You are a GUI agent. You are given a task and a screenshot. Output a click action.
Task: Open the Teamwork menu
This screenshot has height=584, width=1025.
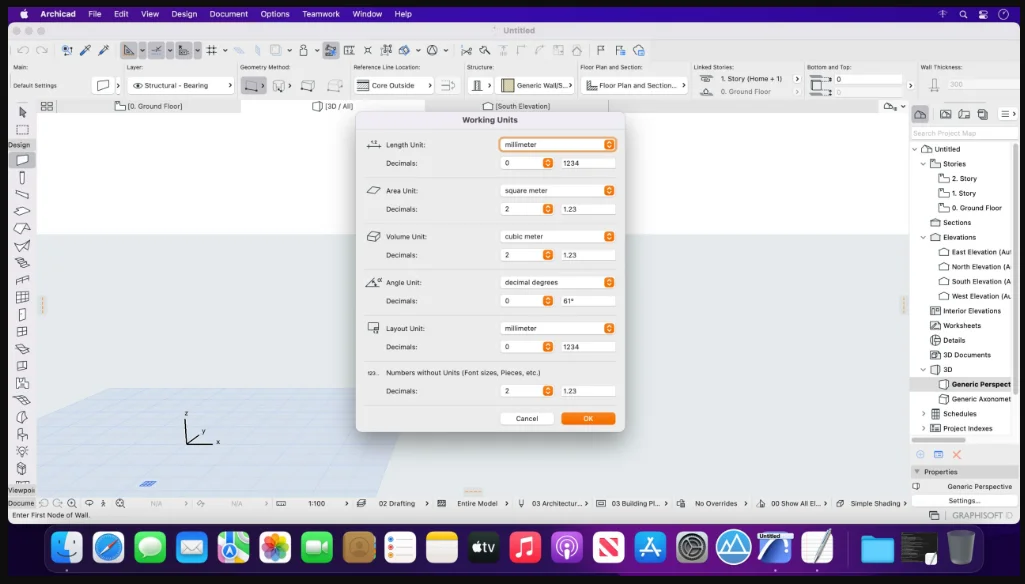tap(321, 14)
